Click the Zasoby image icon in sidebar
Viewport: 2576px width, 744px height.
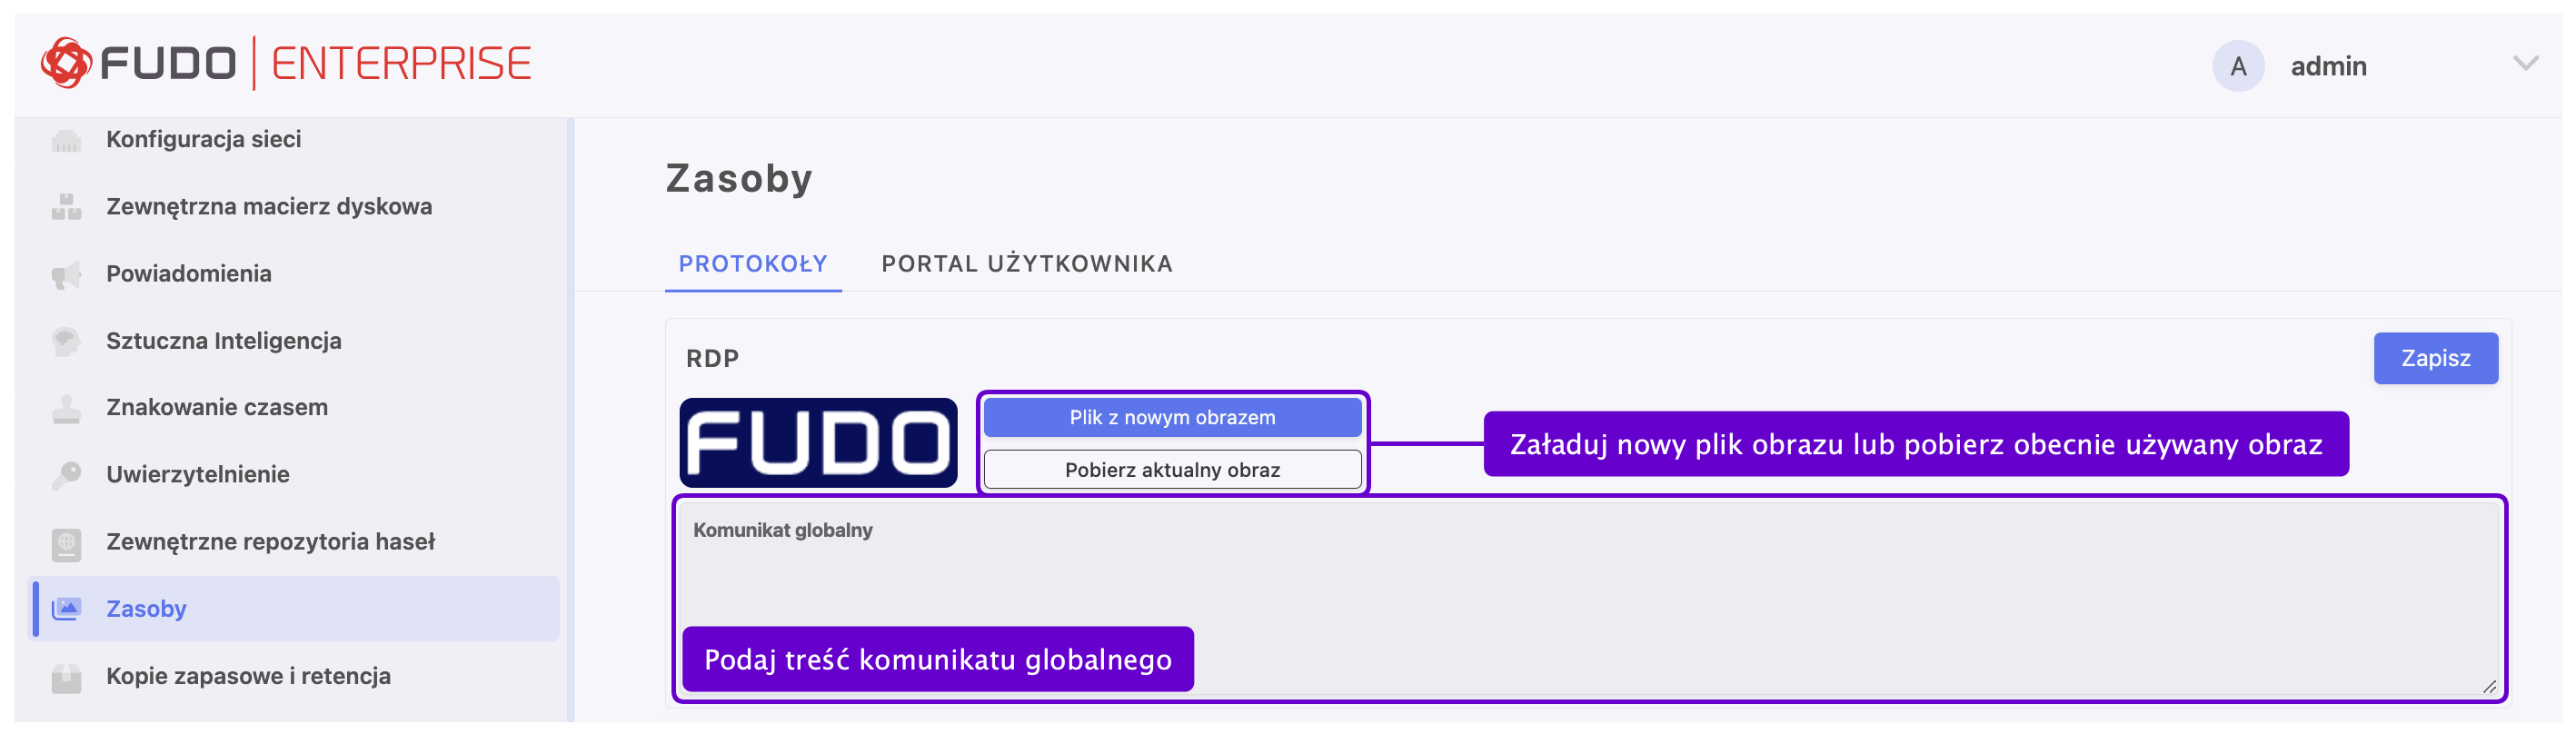66,608
